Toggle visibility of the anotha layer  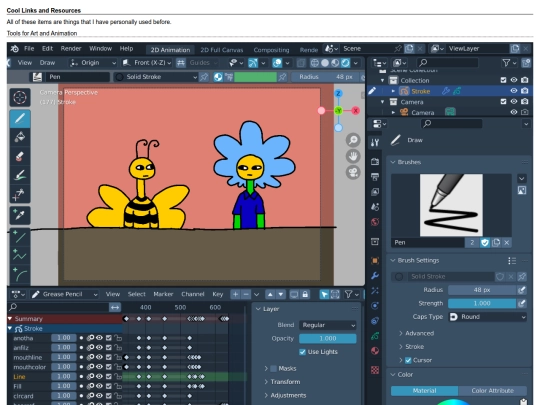pyautogui.click(x=99, y=338)
